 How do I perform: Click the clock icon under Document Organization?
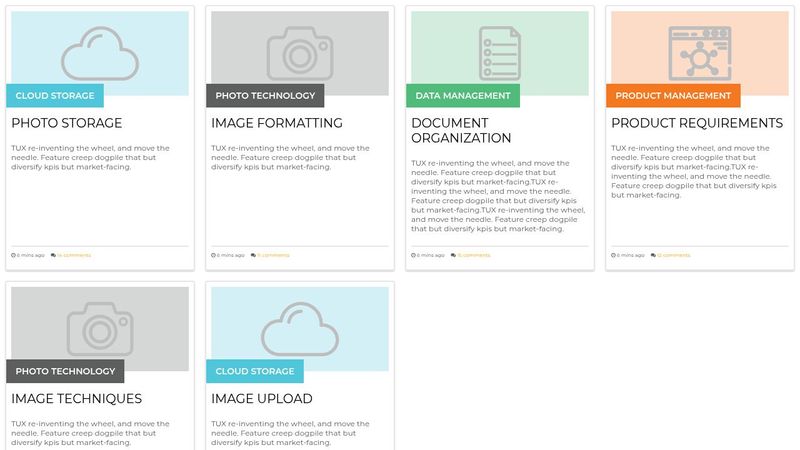pyautogui.click(x=414, y=255)
